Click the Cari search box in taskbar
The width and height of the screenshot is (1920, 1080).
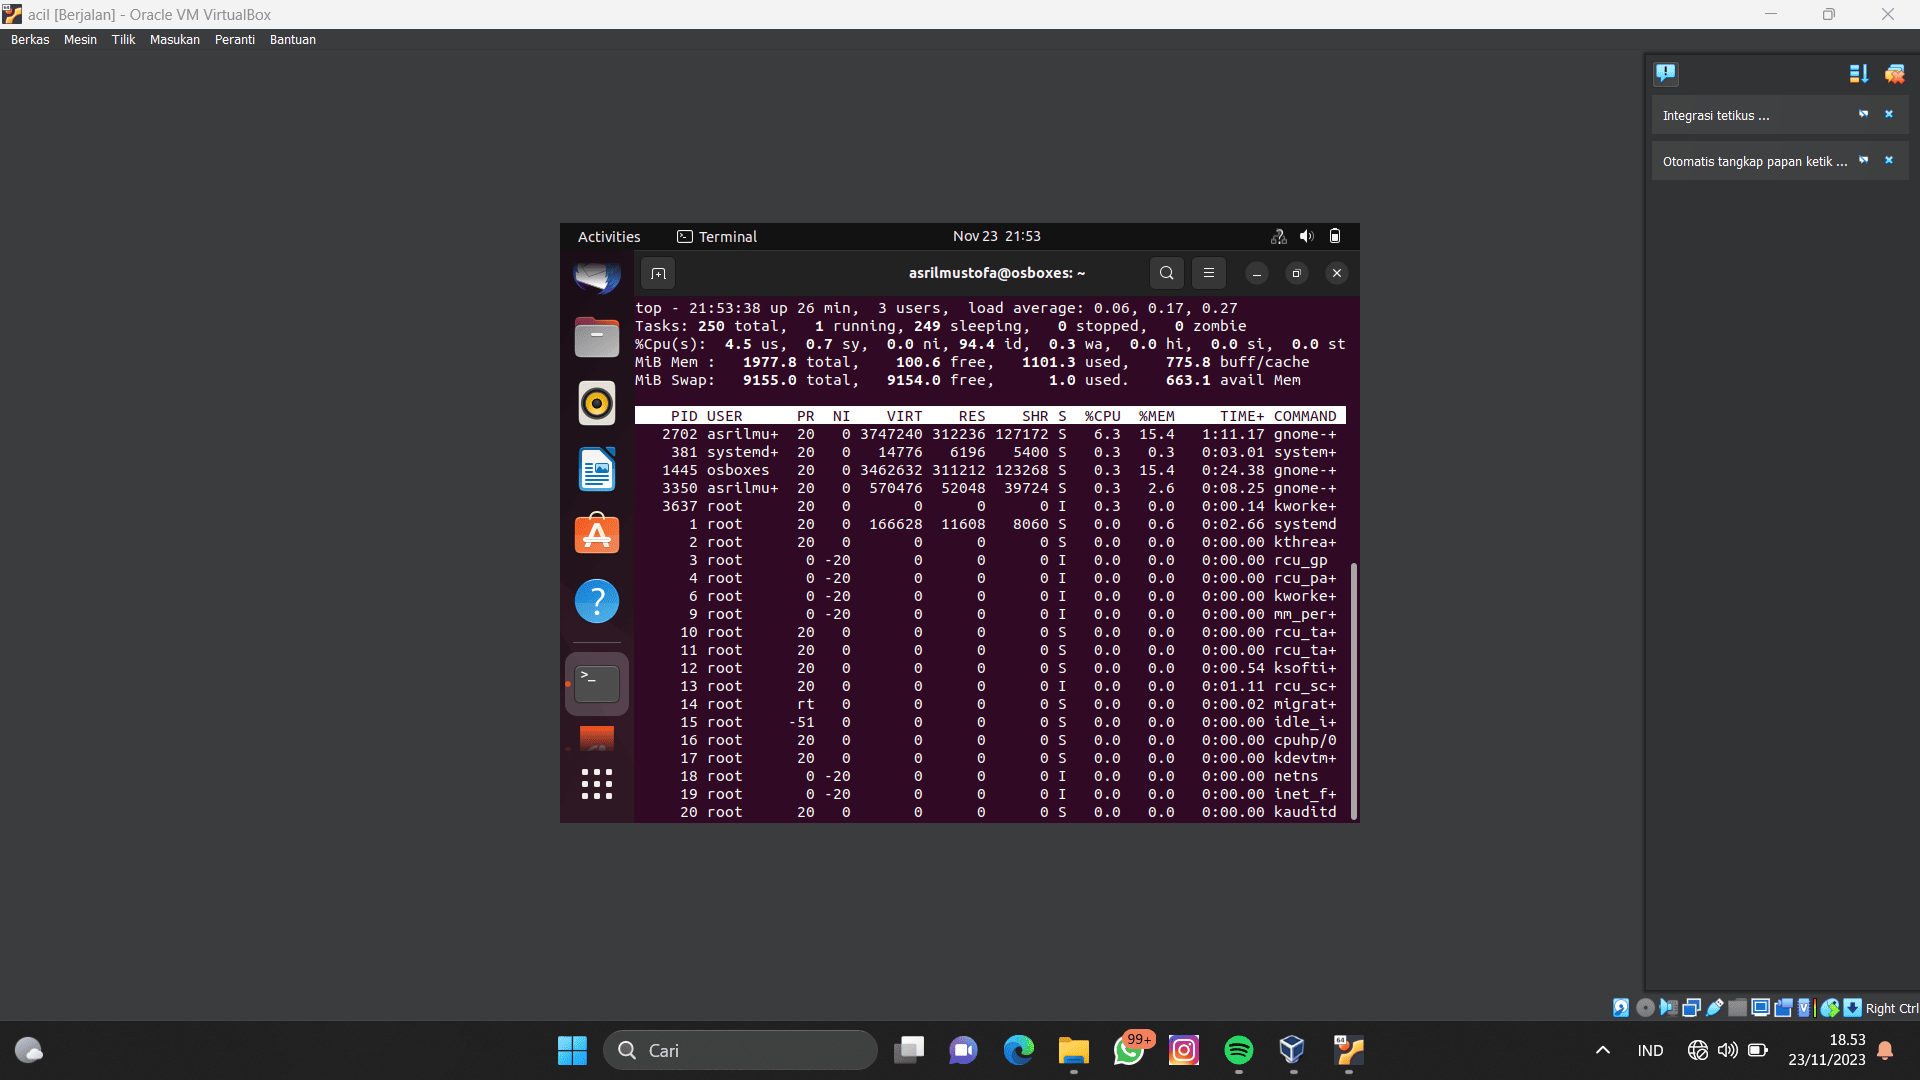(x=740, y=1050)
